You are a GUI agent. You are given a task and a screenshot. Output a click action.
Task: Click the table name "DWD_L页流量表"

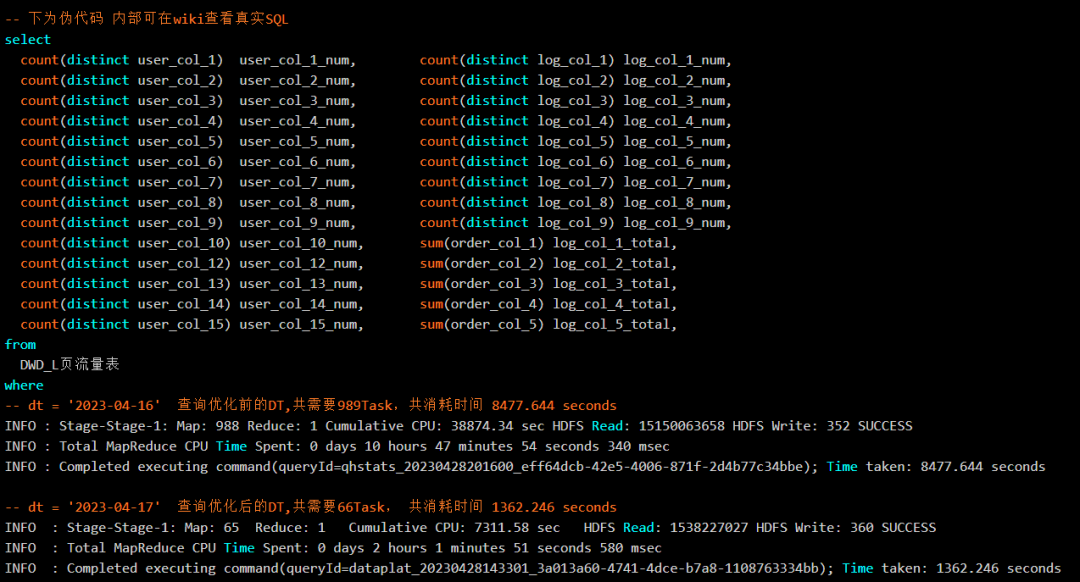(x=70, y=364)
